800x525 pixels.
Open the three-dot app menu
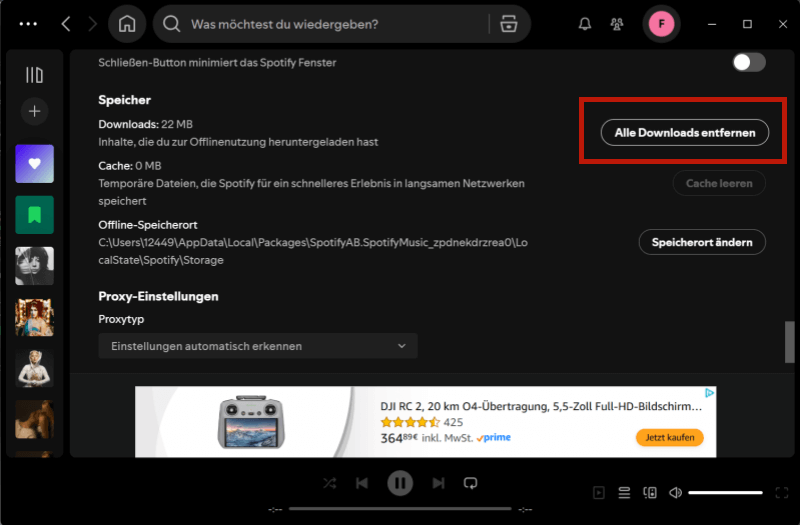(28, 24)
